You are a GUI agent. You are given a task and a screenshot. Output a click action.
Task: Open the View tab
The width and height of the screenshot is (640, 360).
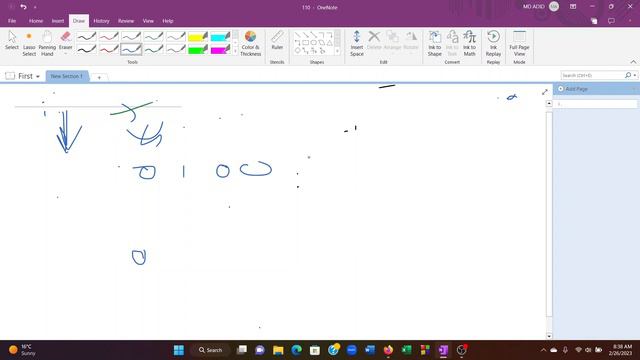(x=148, y=21)
